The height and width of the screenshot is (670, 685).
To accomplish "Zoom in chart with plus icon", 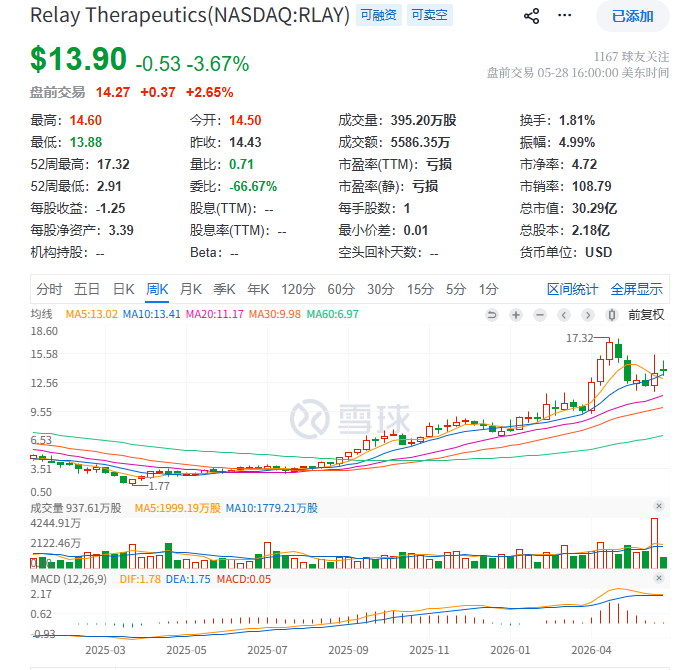I will click(x=516, y=315).
